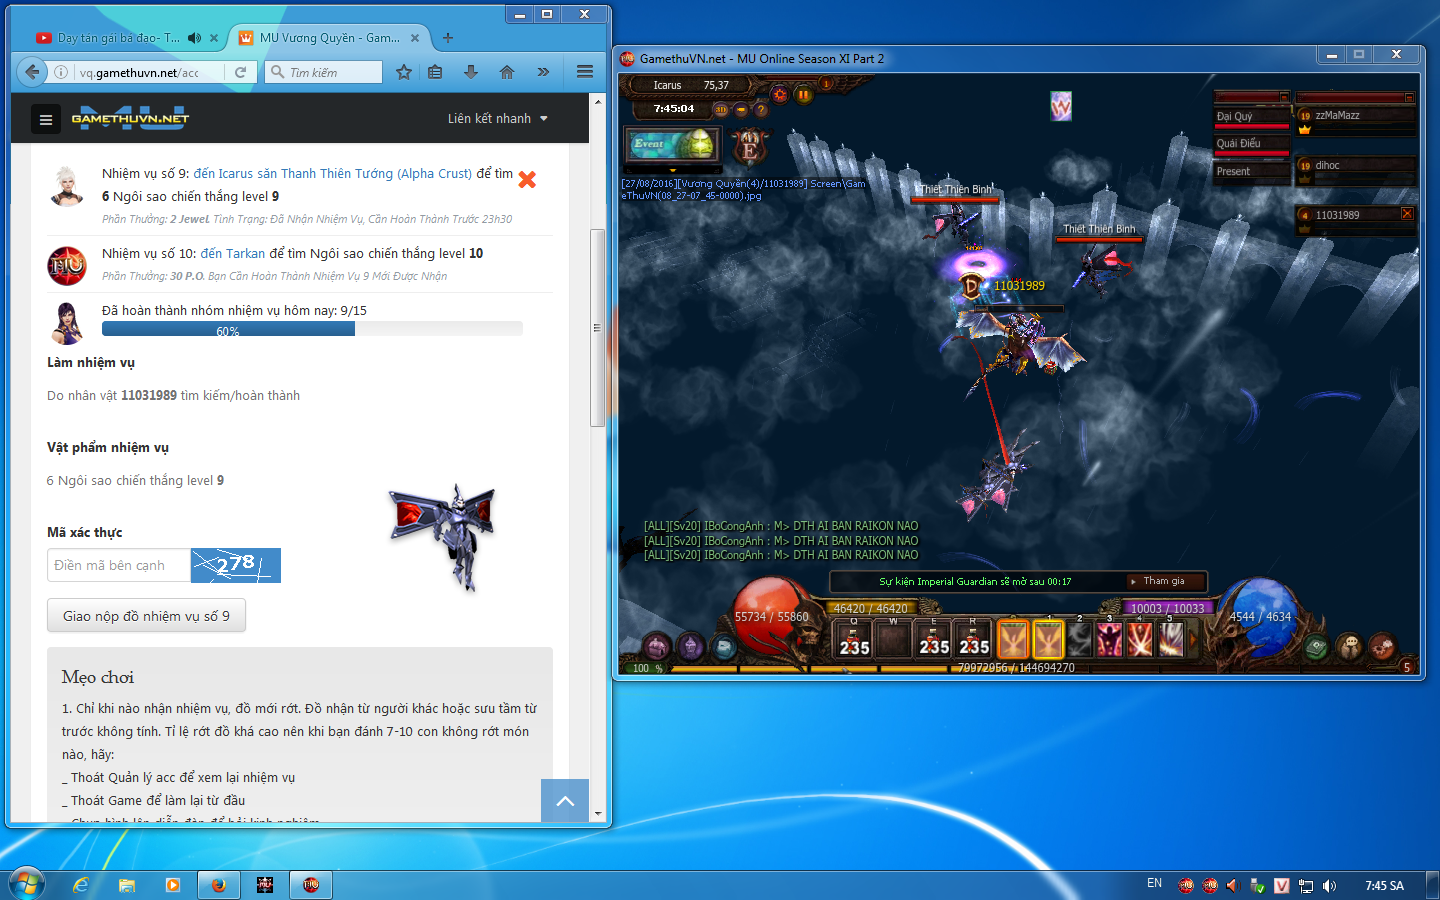
Task: Click the red E shield emblem icon
Action: coord(749,148)
